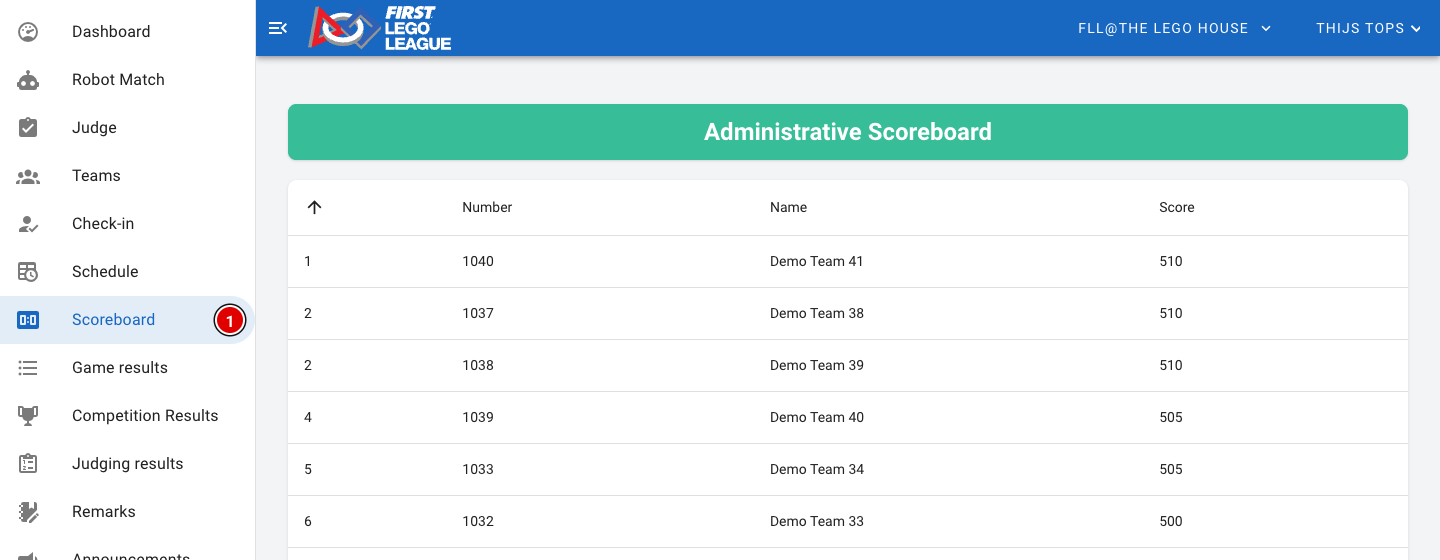Sort by the Name column header
This screenshot has width=1440, height=560.
(788, 207)
